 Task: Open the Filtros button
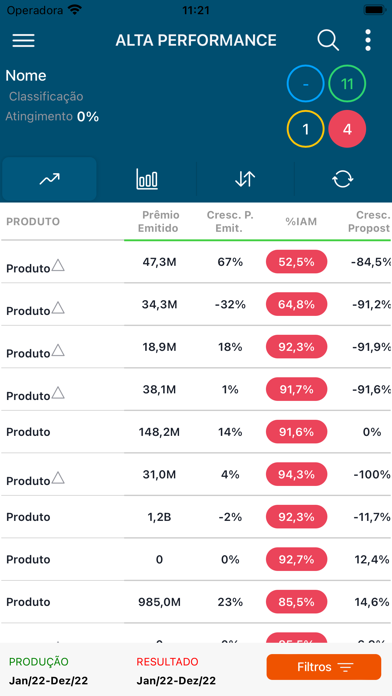tap(324, 667)
